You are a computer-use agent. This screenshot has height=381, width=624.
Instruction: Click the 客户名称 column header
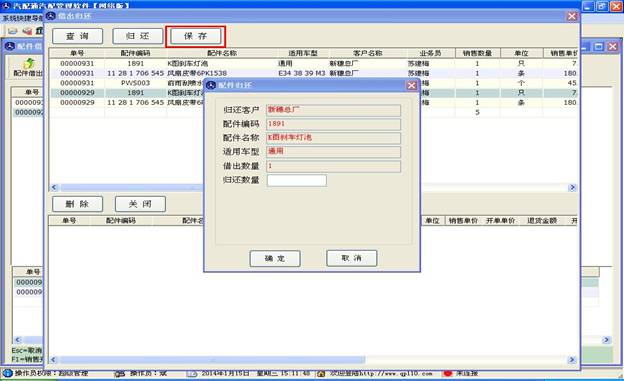[368, 53]
